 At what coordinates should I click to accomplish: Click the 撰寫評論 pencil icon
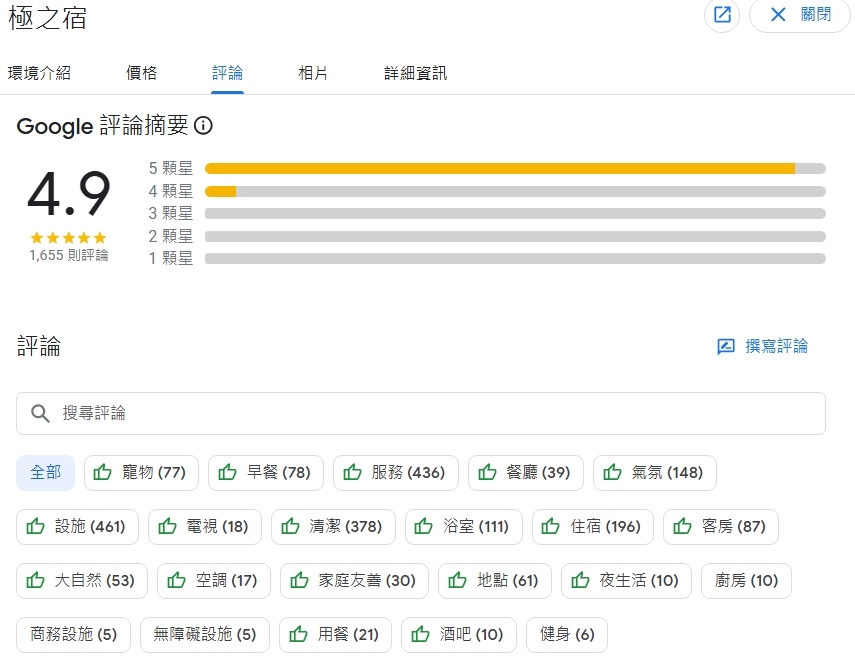click(726, 347)
